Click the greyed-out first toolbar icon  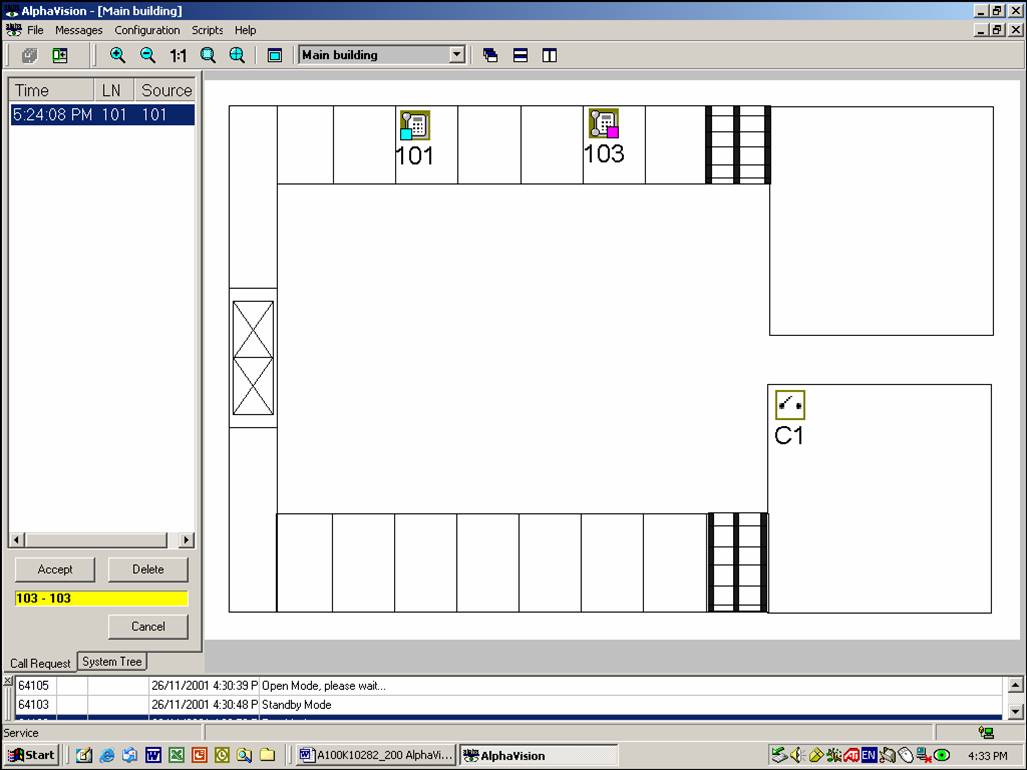(x=29, y=56)
